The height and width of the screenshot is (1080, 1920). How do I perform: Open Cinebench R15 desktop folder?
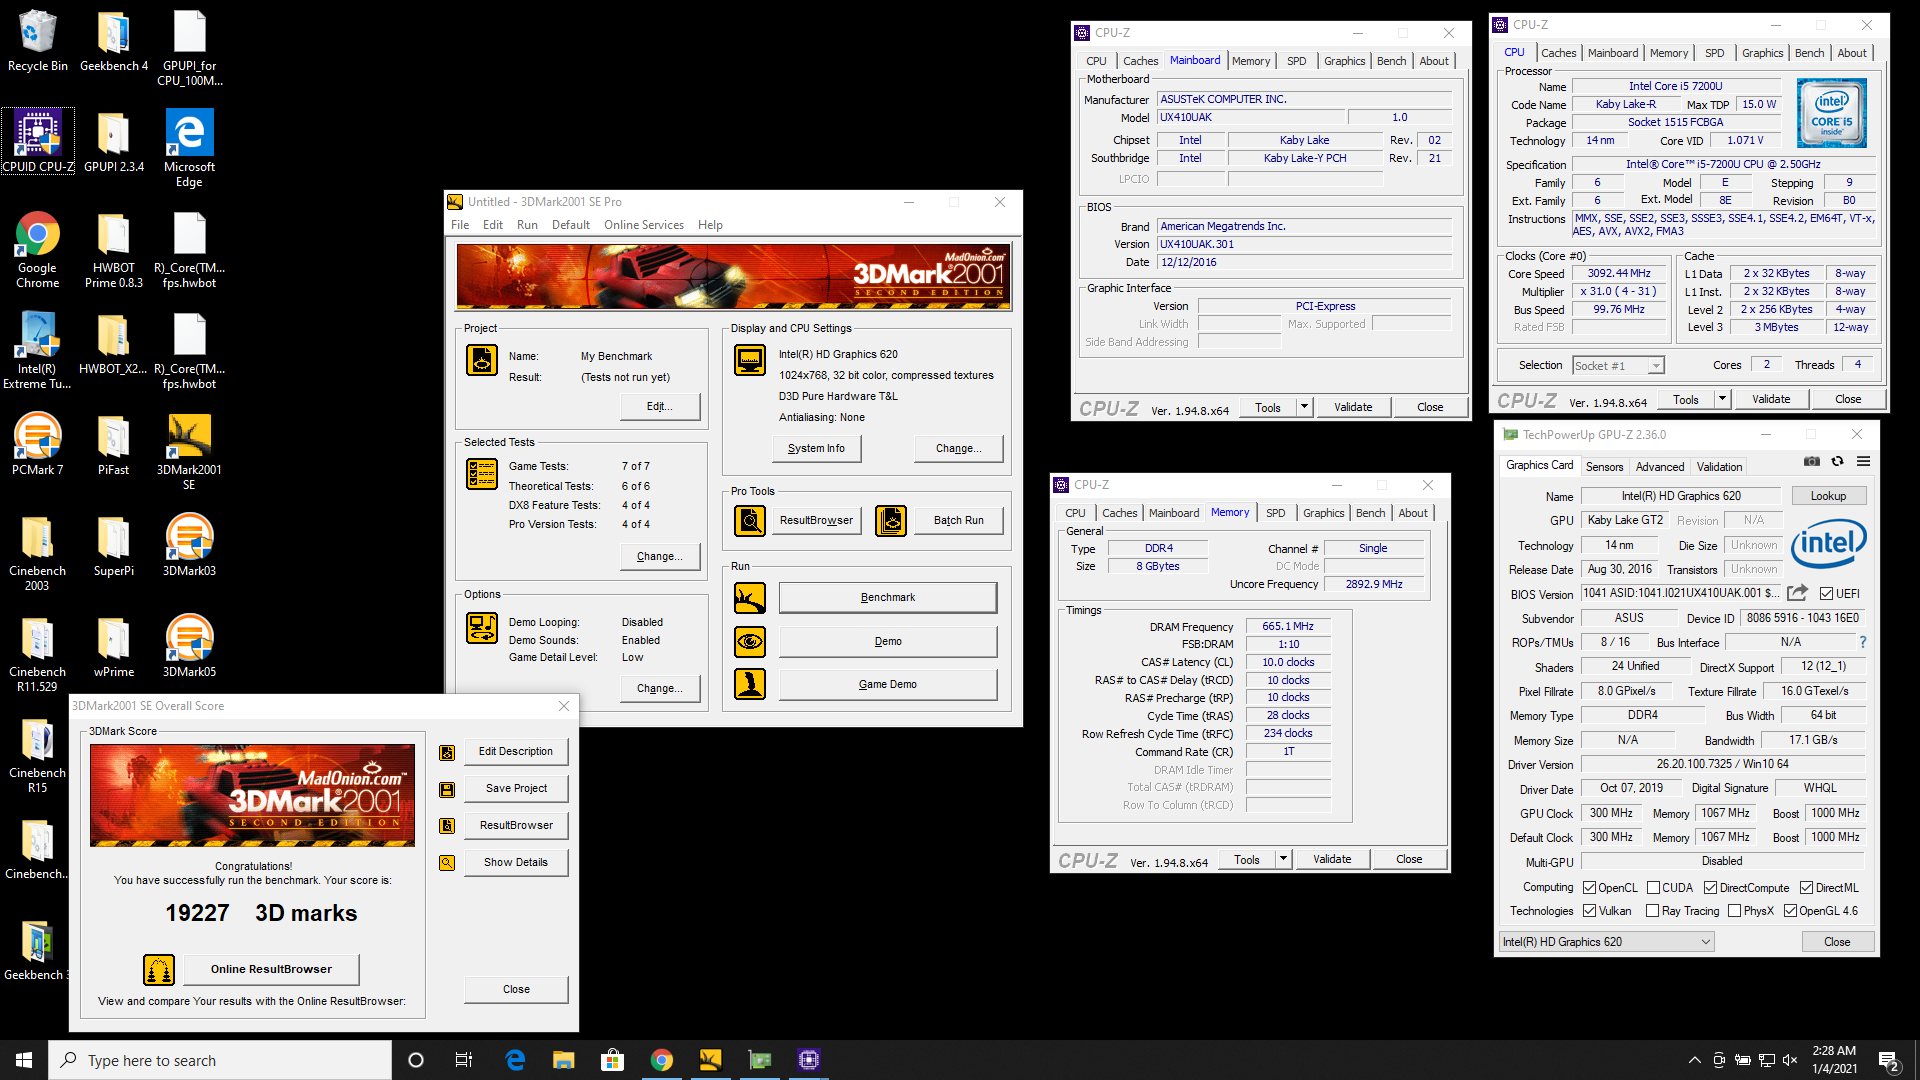[x=38, y=755]
